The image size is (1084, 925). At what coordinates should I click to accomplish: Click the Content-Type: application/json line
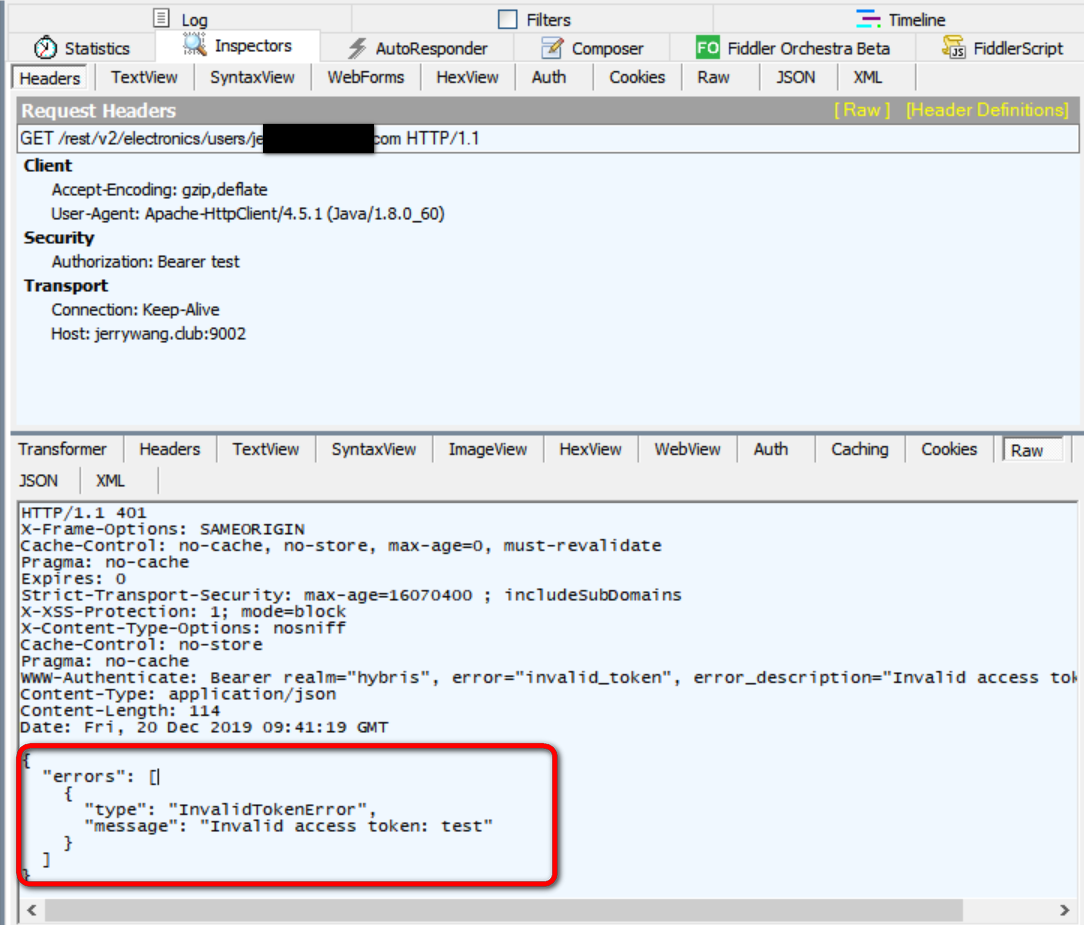click(178, 695)
